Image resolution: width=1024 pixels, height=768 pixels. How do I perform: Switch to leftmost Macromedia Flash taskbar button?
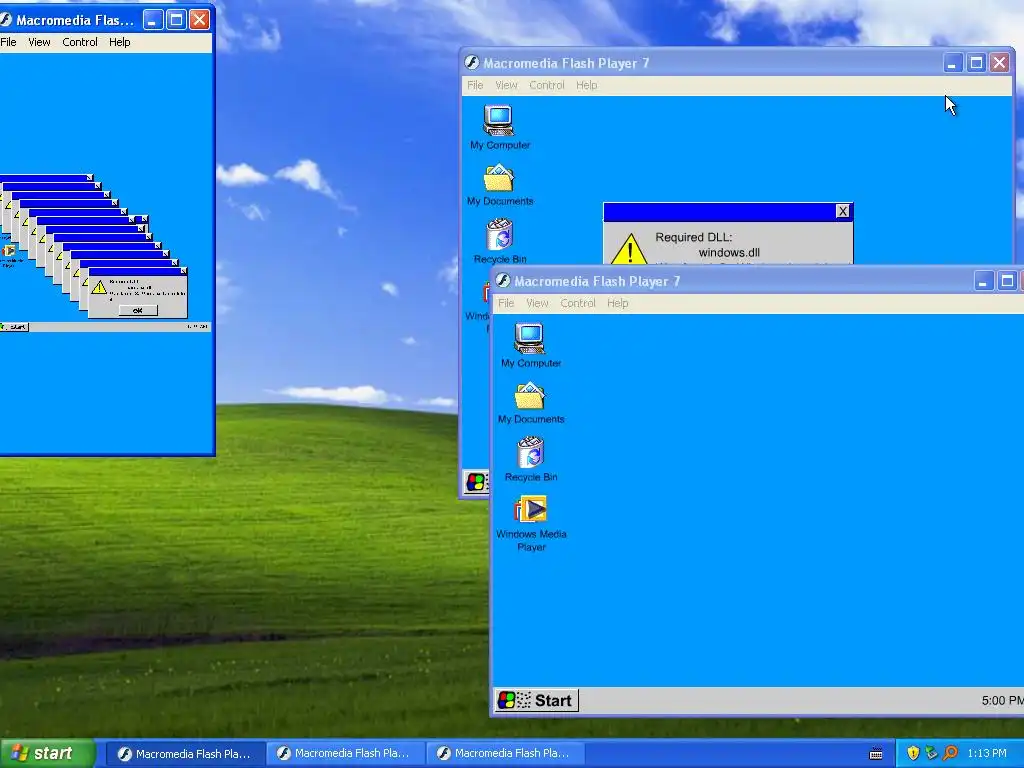(185, 754)
